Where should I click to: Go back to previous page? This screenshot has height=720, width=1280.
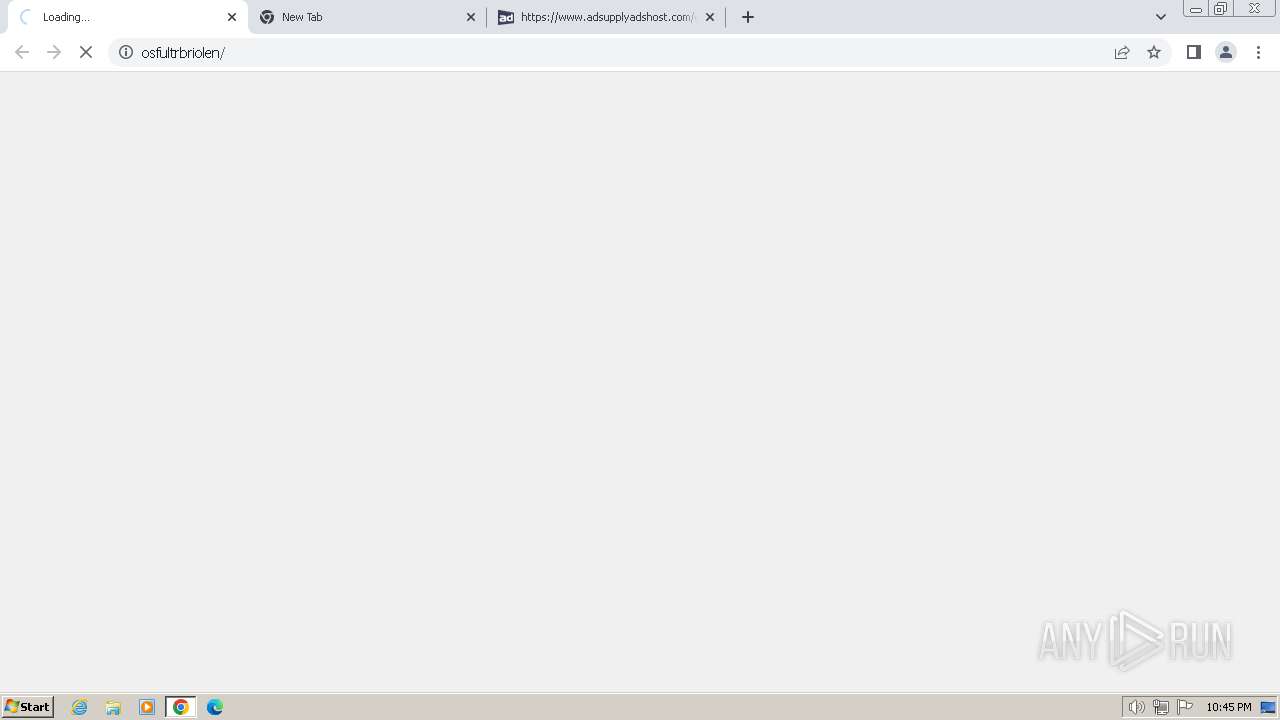pyautogui.click(x=22, y=52)
